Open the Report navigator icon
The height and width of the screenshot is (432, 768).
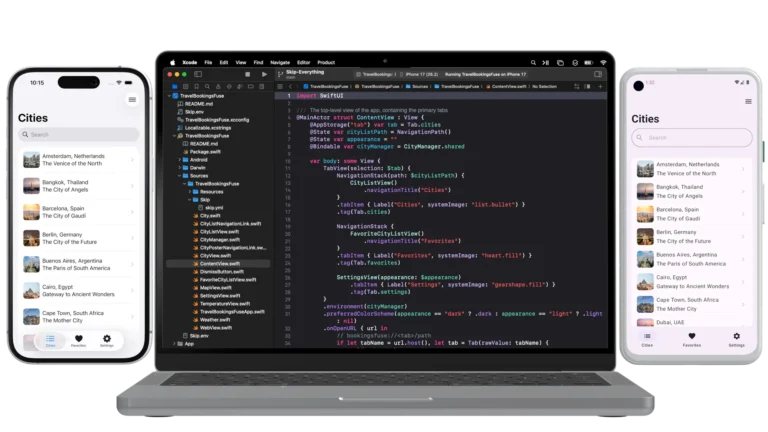pos(262,86)
